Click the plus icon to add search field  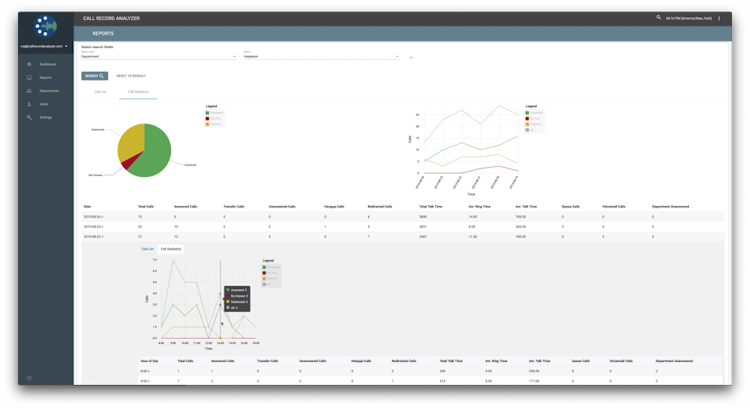coord(411,58)
